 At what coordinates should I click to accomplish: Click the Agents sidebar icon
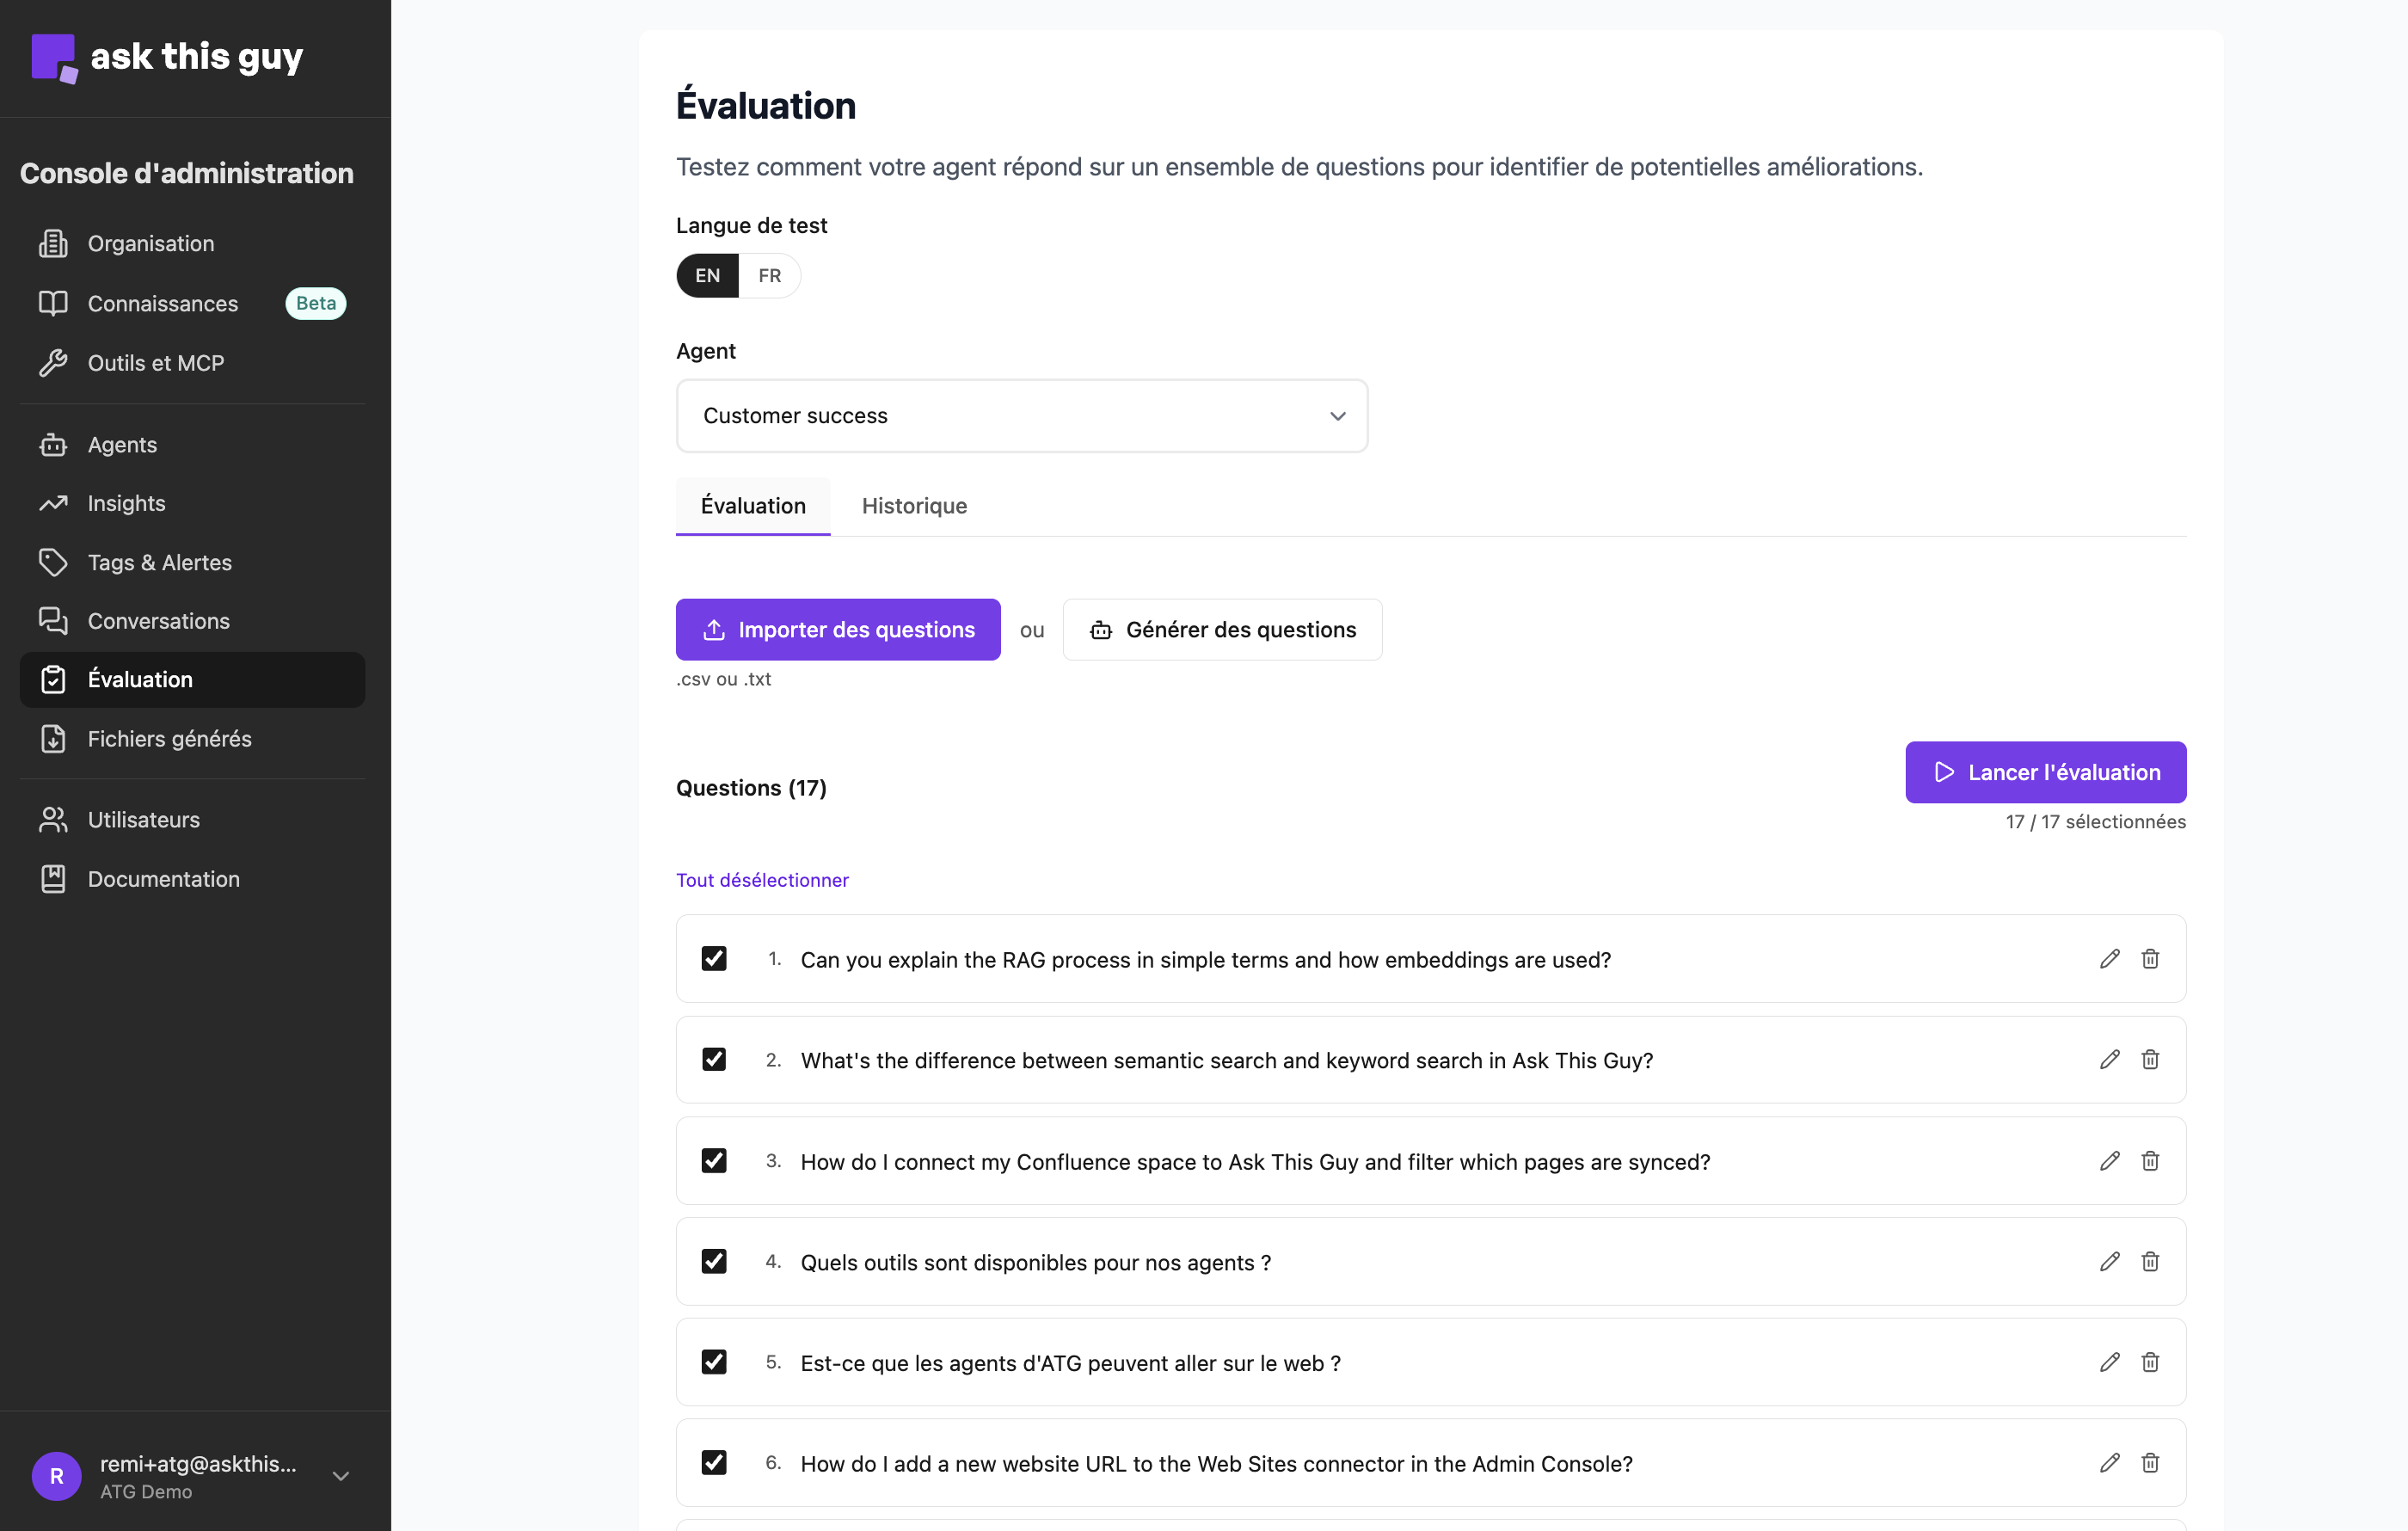(x=55, y=444)
